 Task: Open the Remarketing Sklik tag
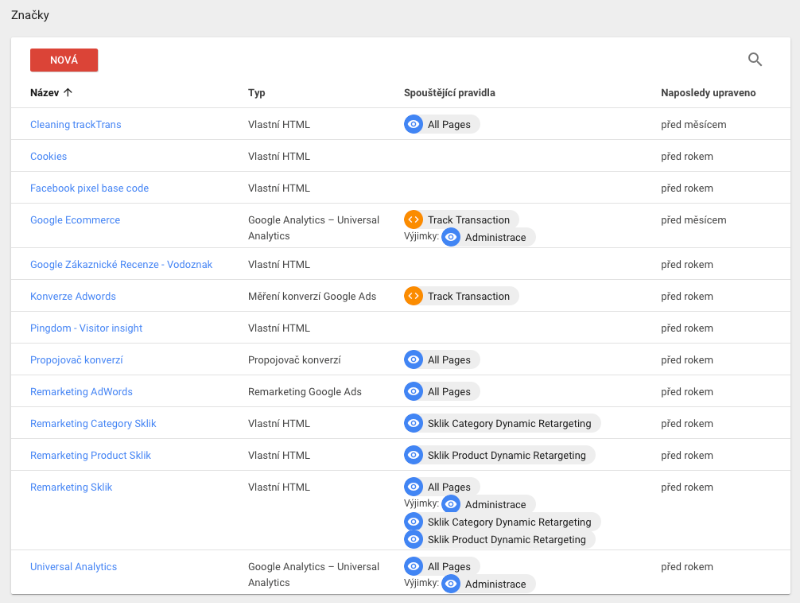click(71, 487)
